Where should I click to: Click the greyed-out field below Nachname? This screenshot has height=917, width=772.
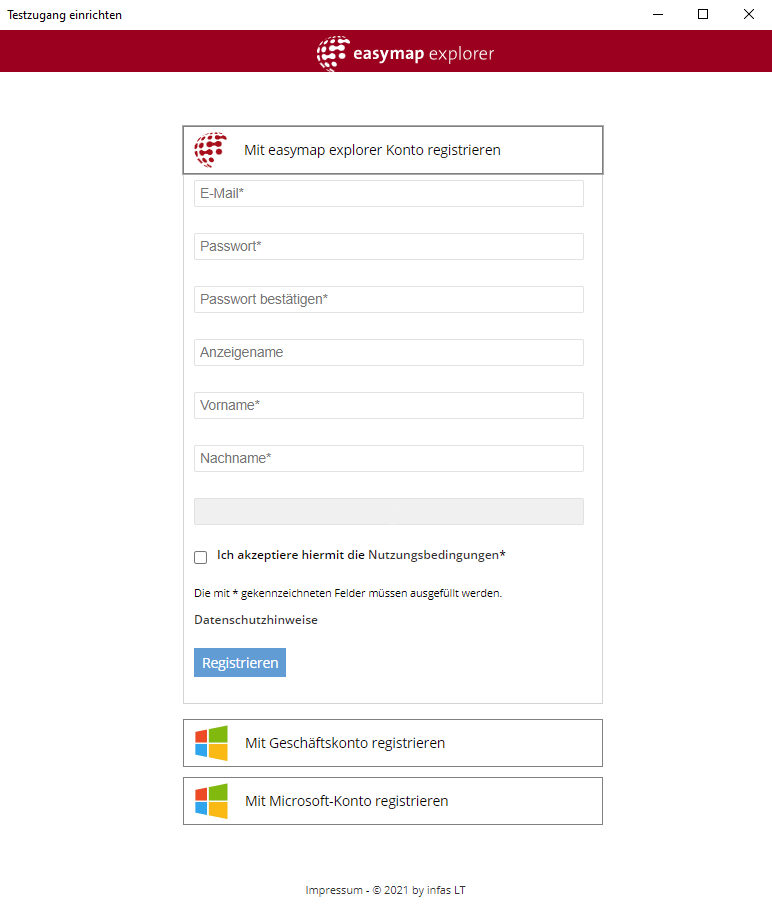[388, 512]
